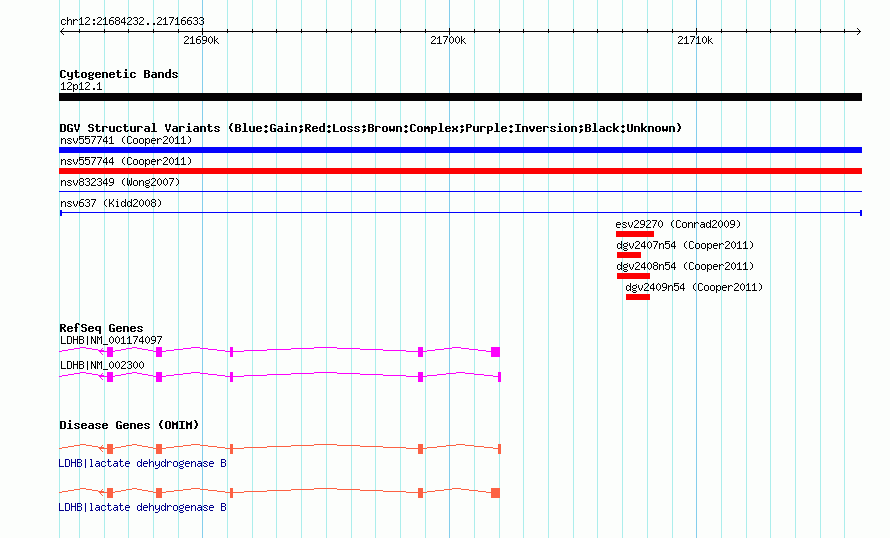Click the strand arrowhead of the NM_001174097 transcript
Image resolution: width=890 pixels, height=538 pixels.
point(102,352)
